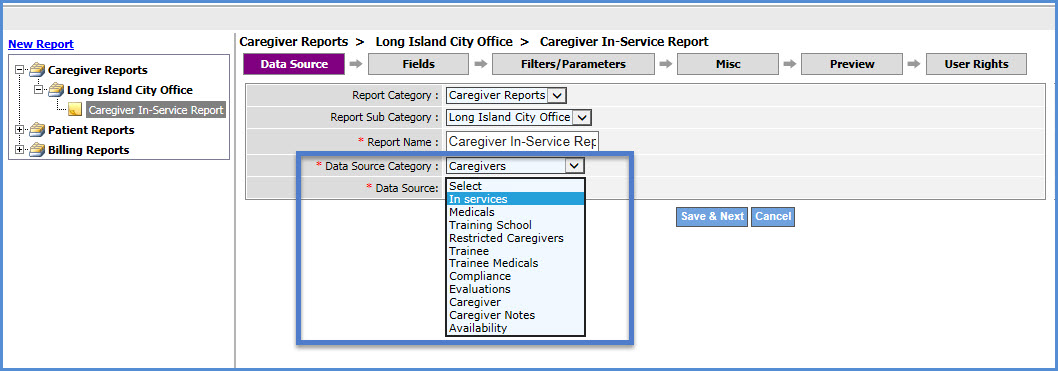The width and height of the screenshot is (1058, 371).
Task: Choose Medicals from the Data Source list
Action: click(x=516, y=212)
